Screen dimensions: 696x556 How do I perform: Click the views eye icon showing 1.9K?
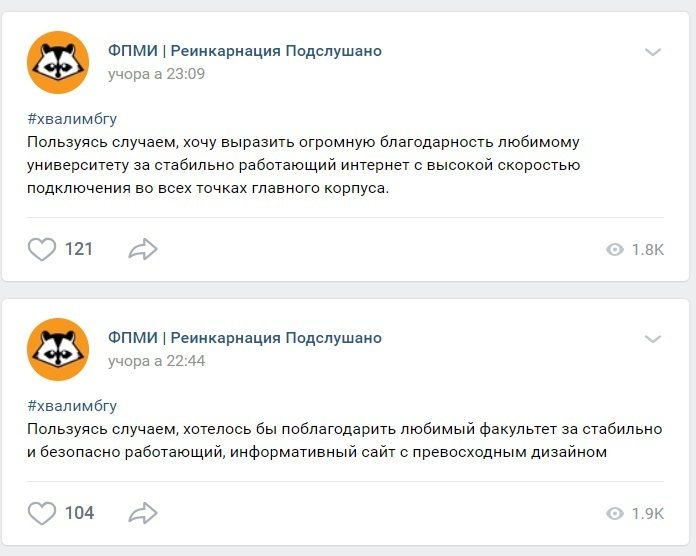[x=615, y=514]
